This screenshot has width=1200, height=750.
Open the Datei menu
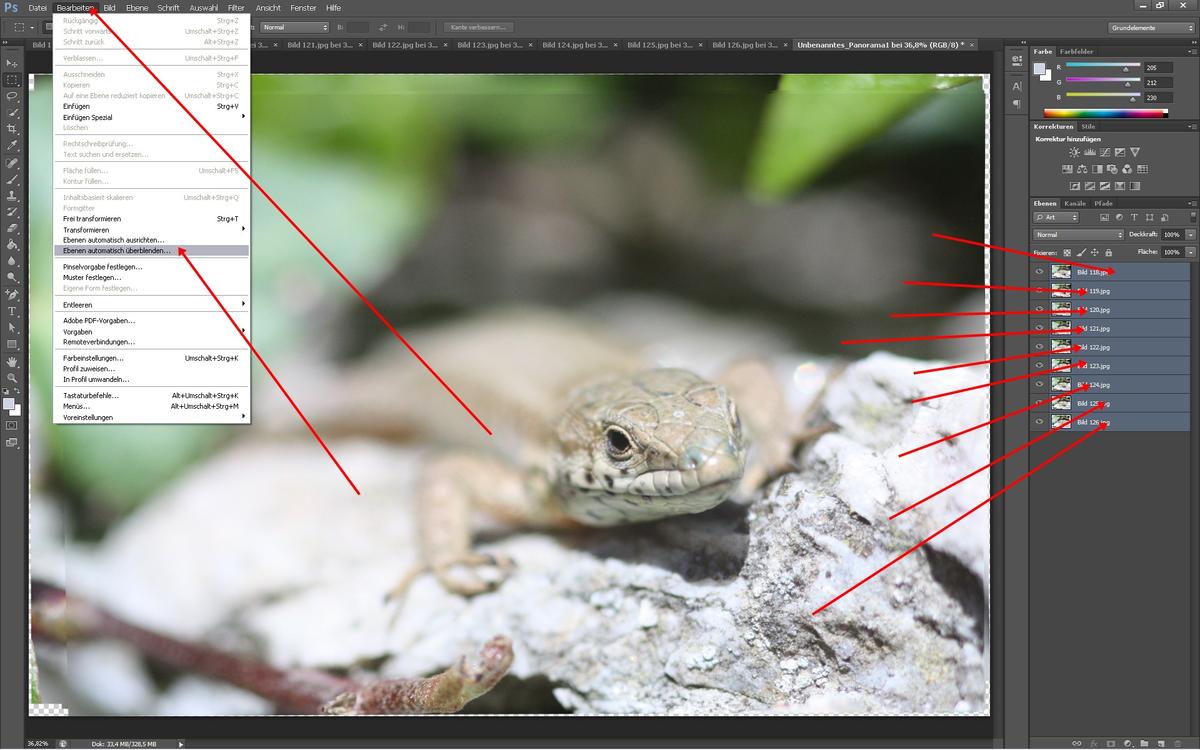point(38,7)
